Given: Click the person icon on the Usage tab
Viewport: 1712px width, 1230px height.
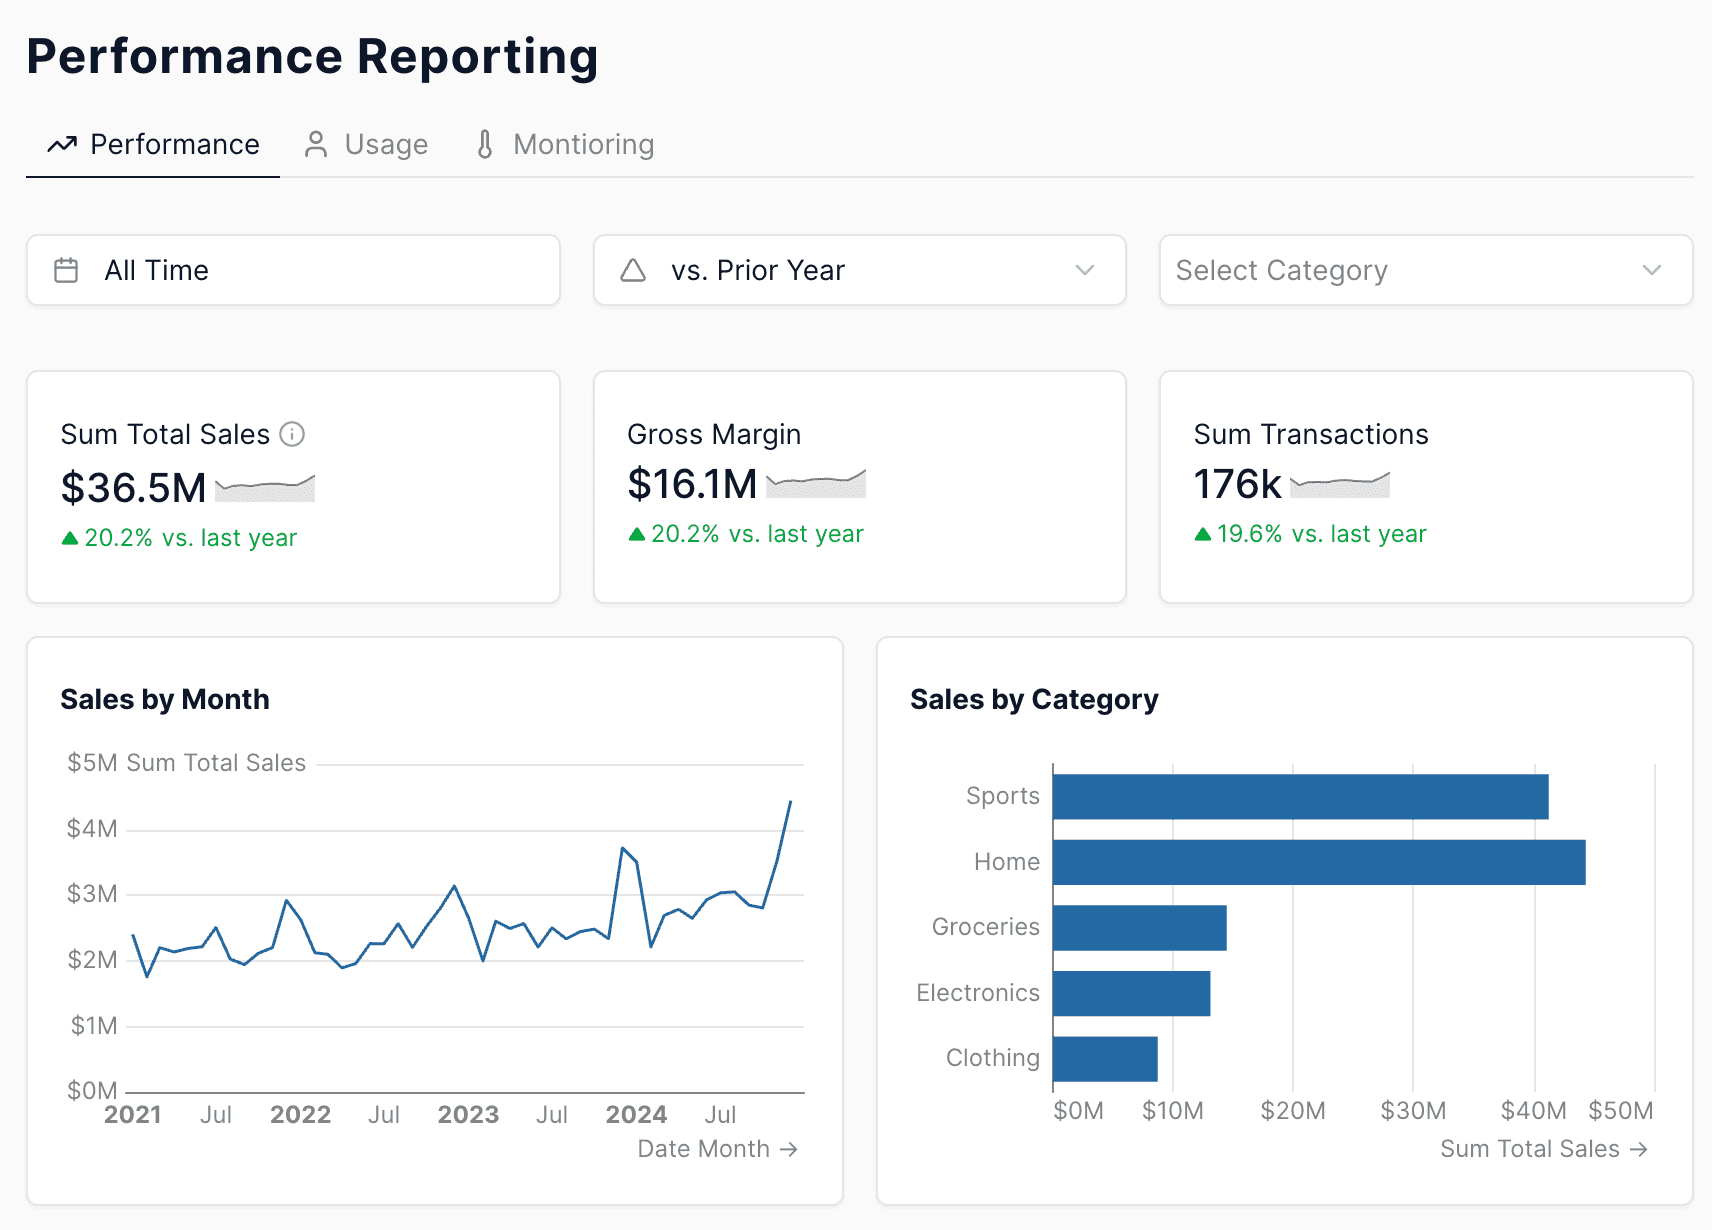Looking at the screenshot, I should [316, 144].
